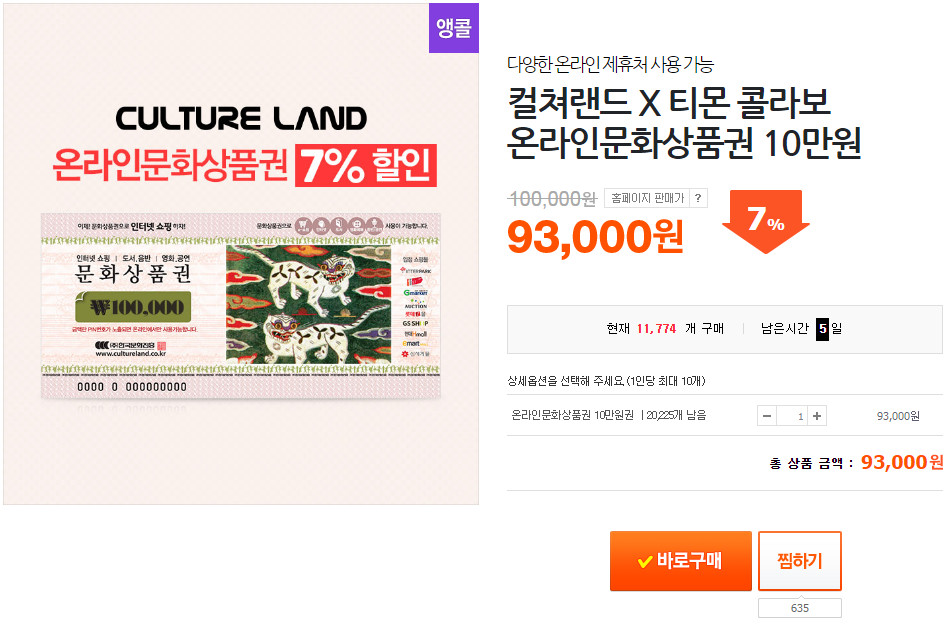The width and height of the screenshot is (949, 629).
Task: Click the green ₩100,000 voucher amount
Action: (x=139, y=307)
